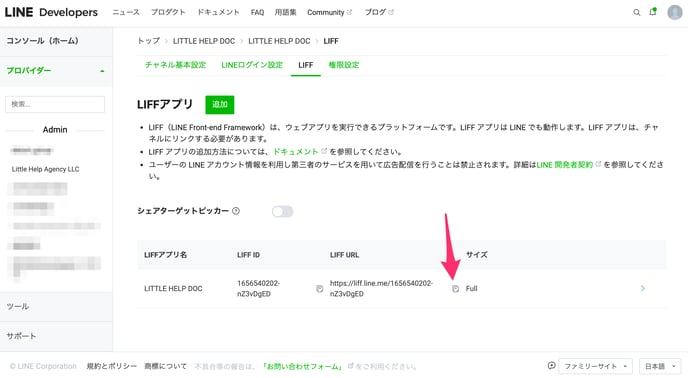688x378 pixels.
Task: Open the ニュース menu
Action: (x=126, y=12)
